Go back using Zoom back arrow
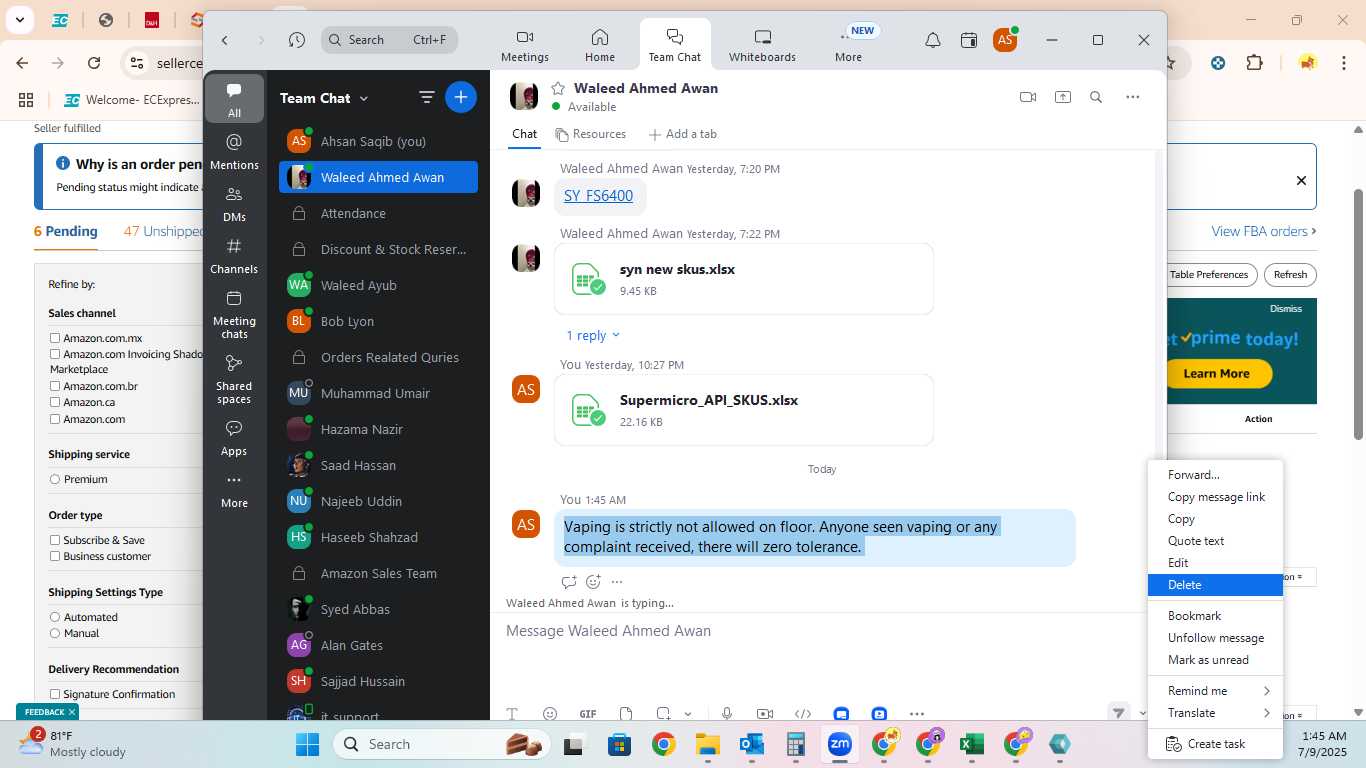This screenshot has height=768, width=1366. coord(225,40)
